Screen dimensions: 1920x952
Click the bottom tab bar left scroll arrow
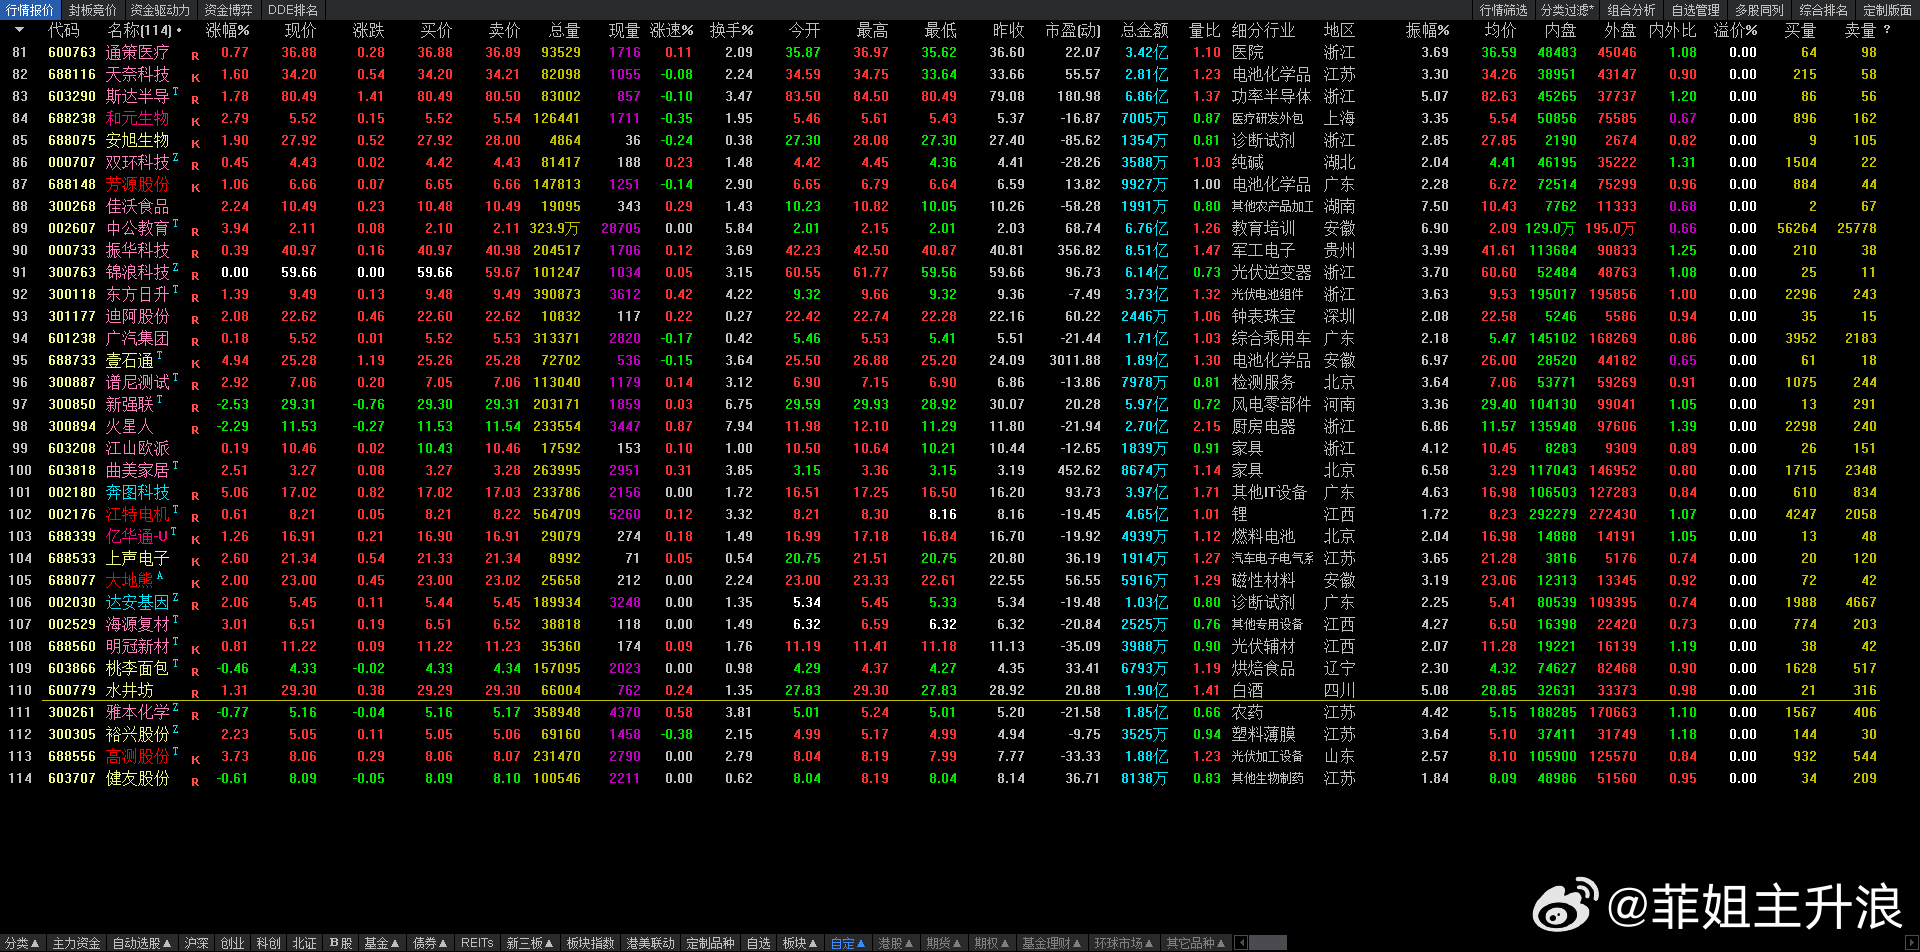click(1241, 943)
